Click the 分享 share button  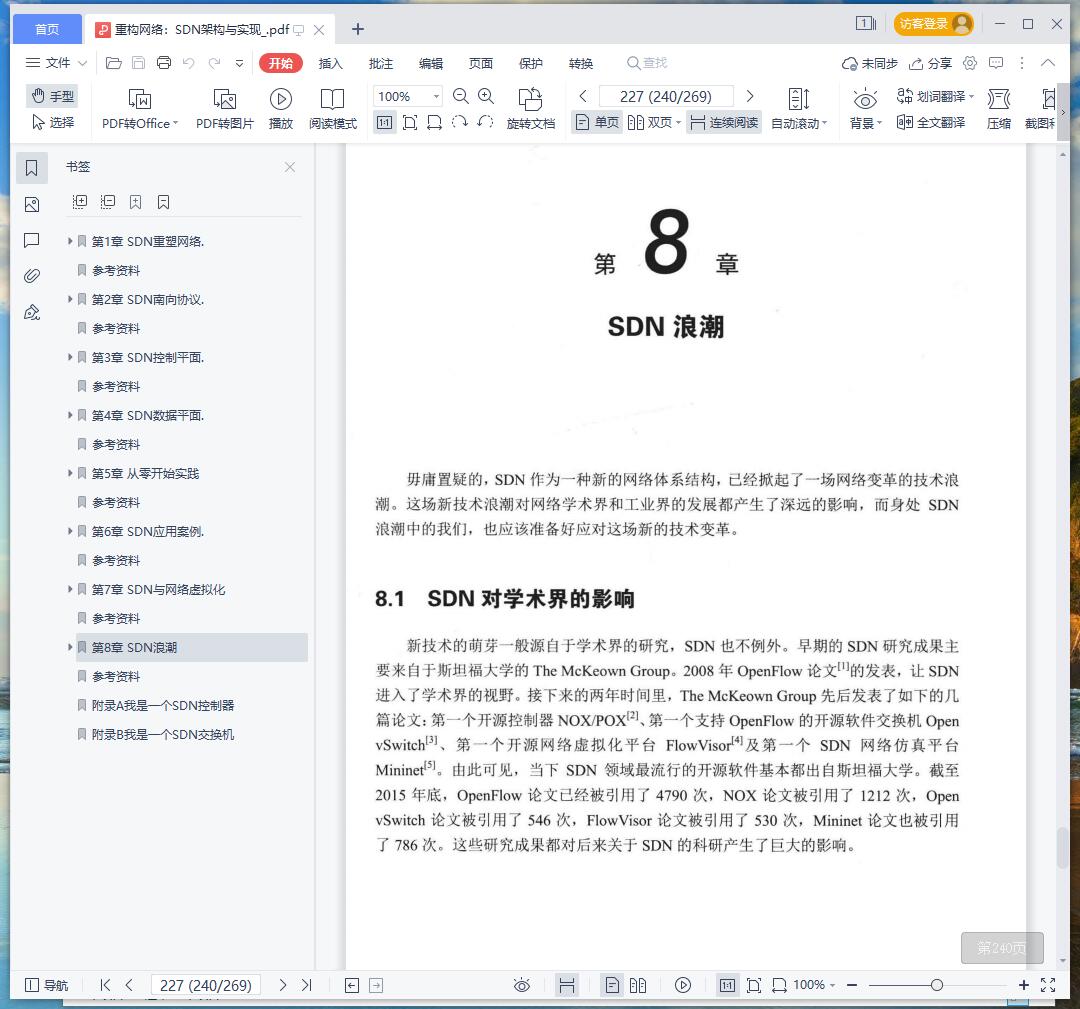pos(930,63)
